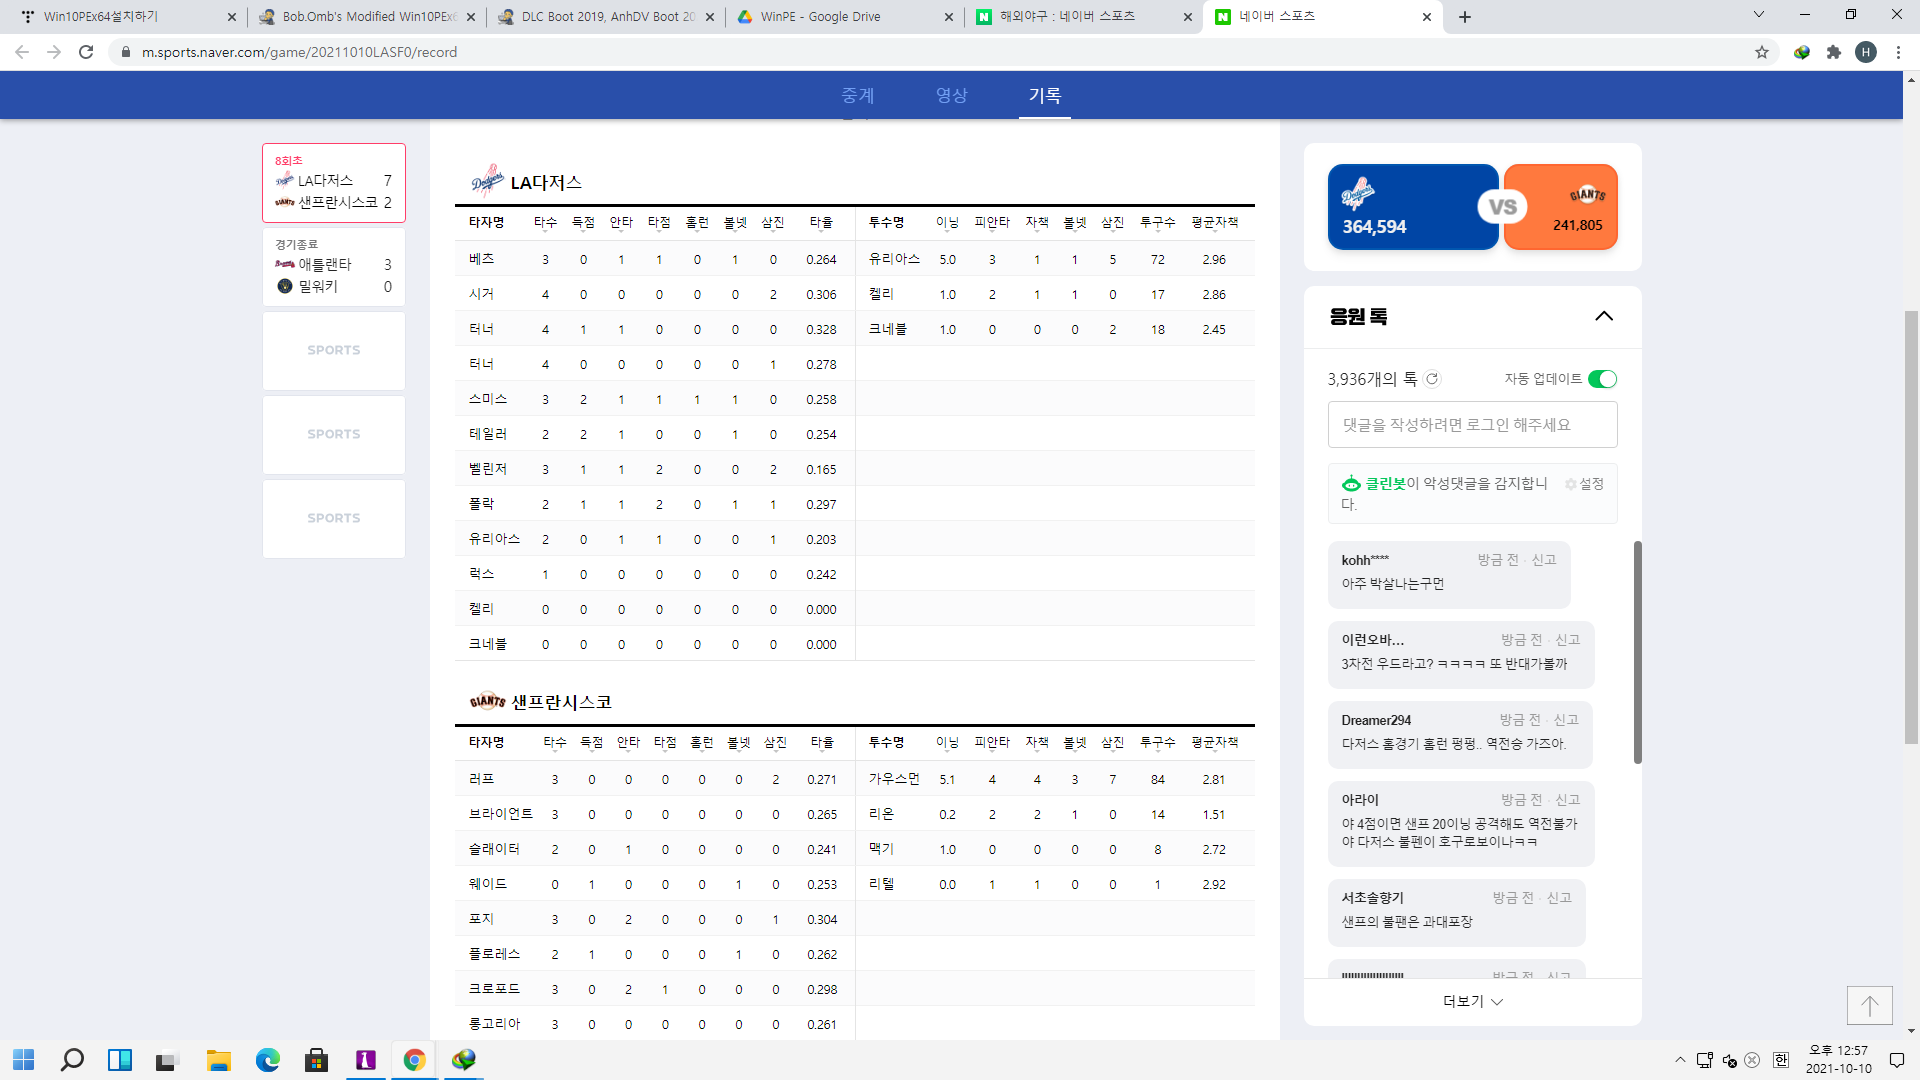This screenshot has height=1080, width=1920.
Task: Open taskbar search magnifier
Action: pyautogui.click(x=72, y=1060)
